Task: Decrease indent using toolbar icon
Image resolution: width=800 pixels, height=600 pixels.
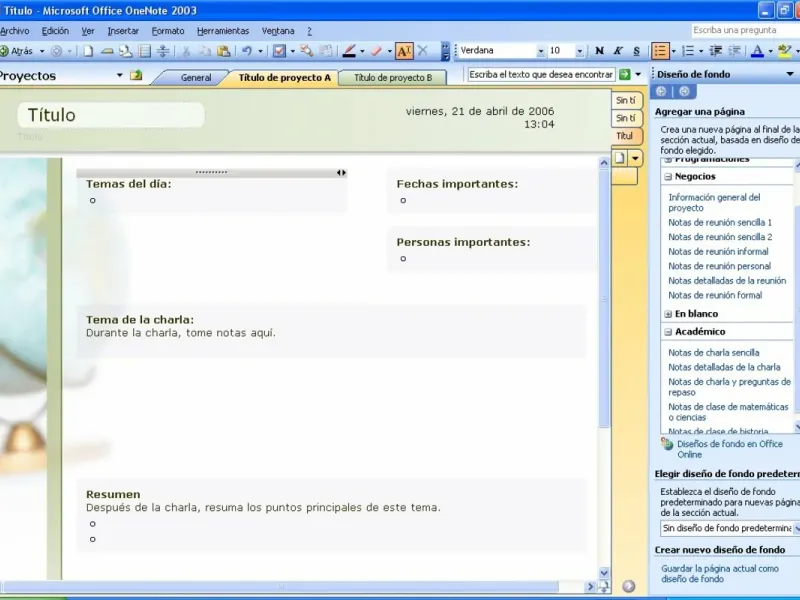Action: 716,51
